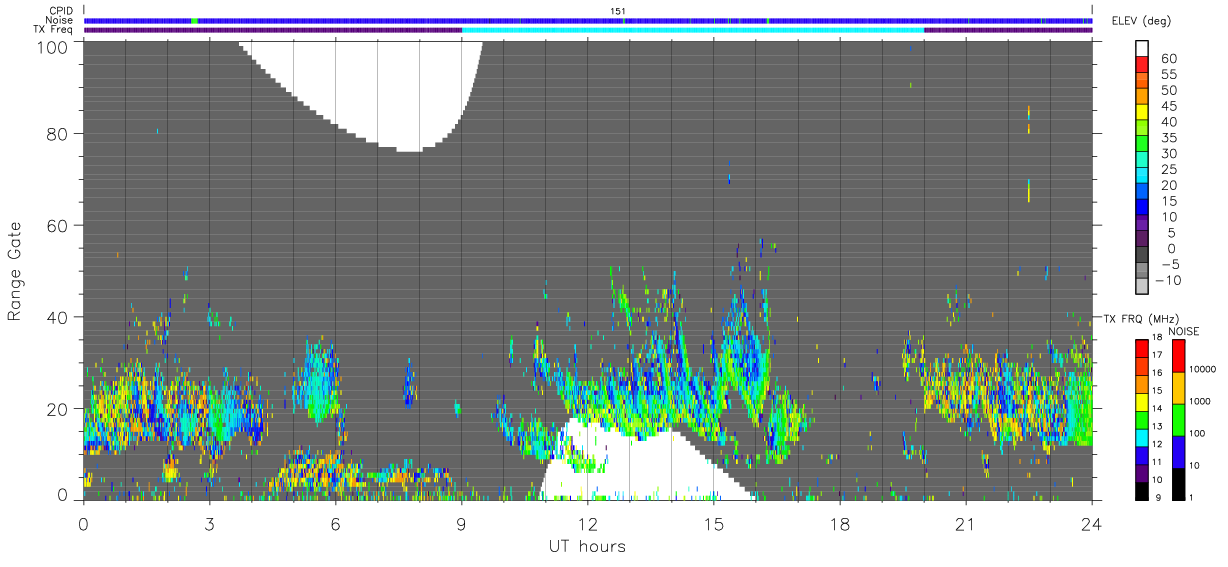Click the black 9–10 swatch in TX FRQ colorbar
Image resolution: width=1228 pixels, height=567 pixels.
[x=1141, y=490]
